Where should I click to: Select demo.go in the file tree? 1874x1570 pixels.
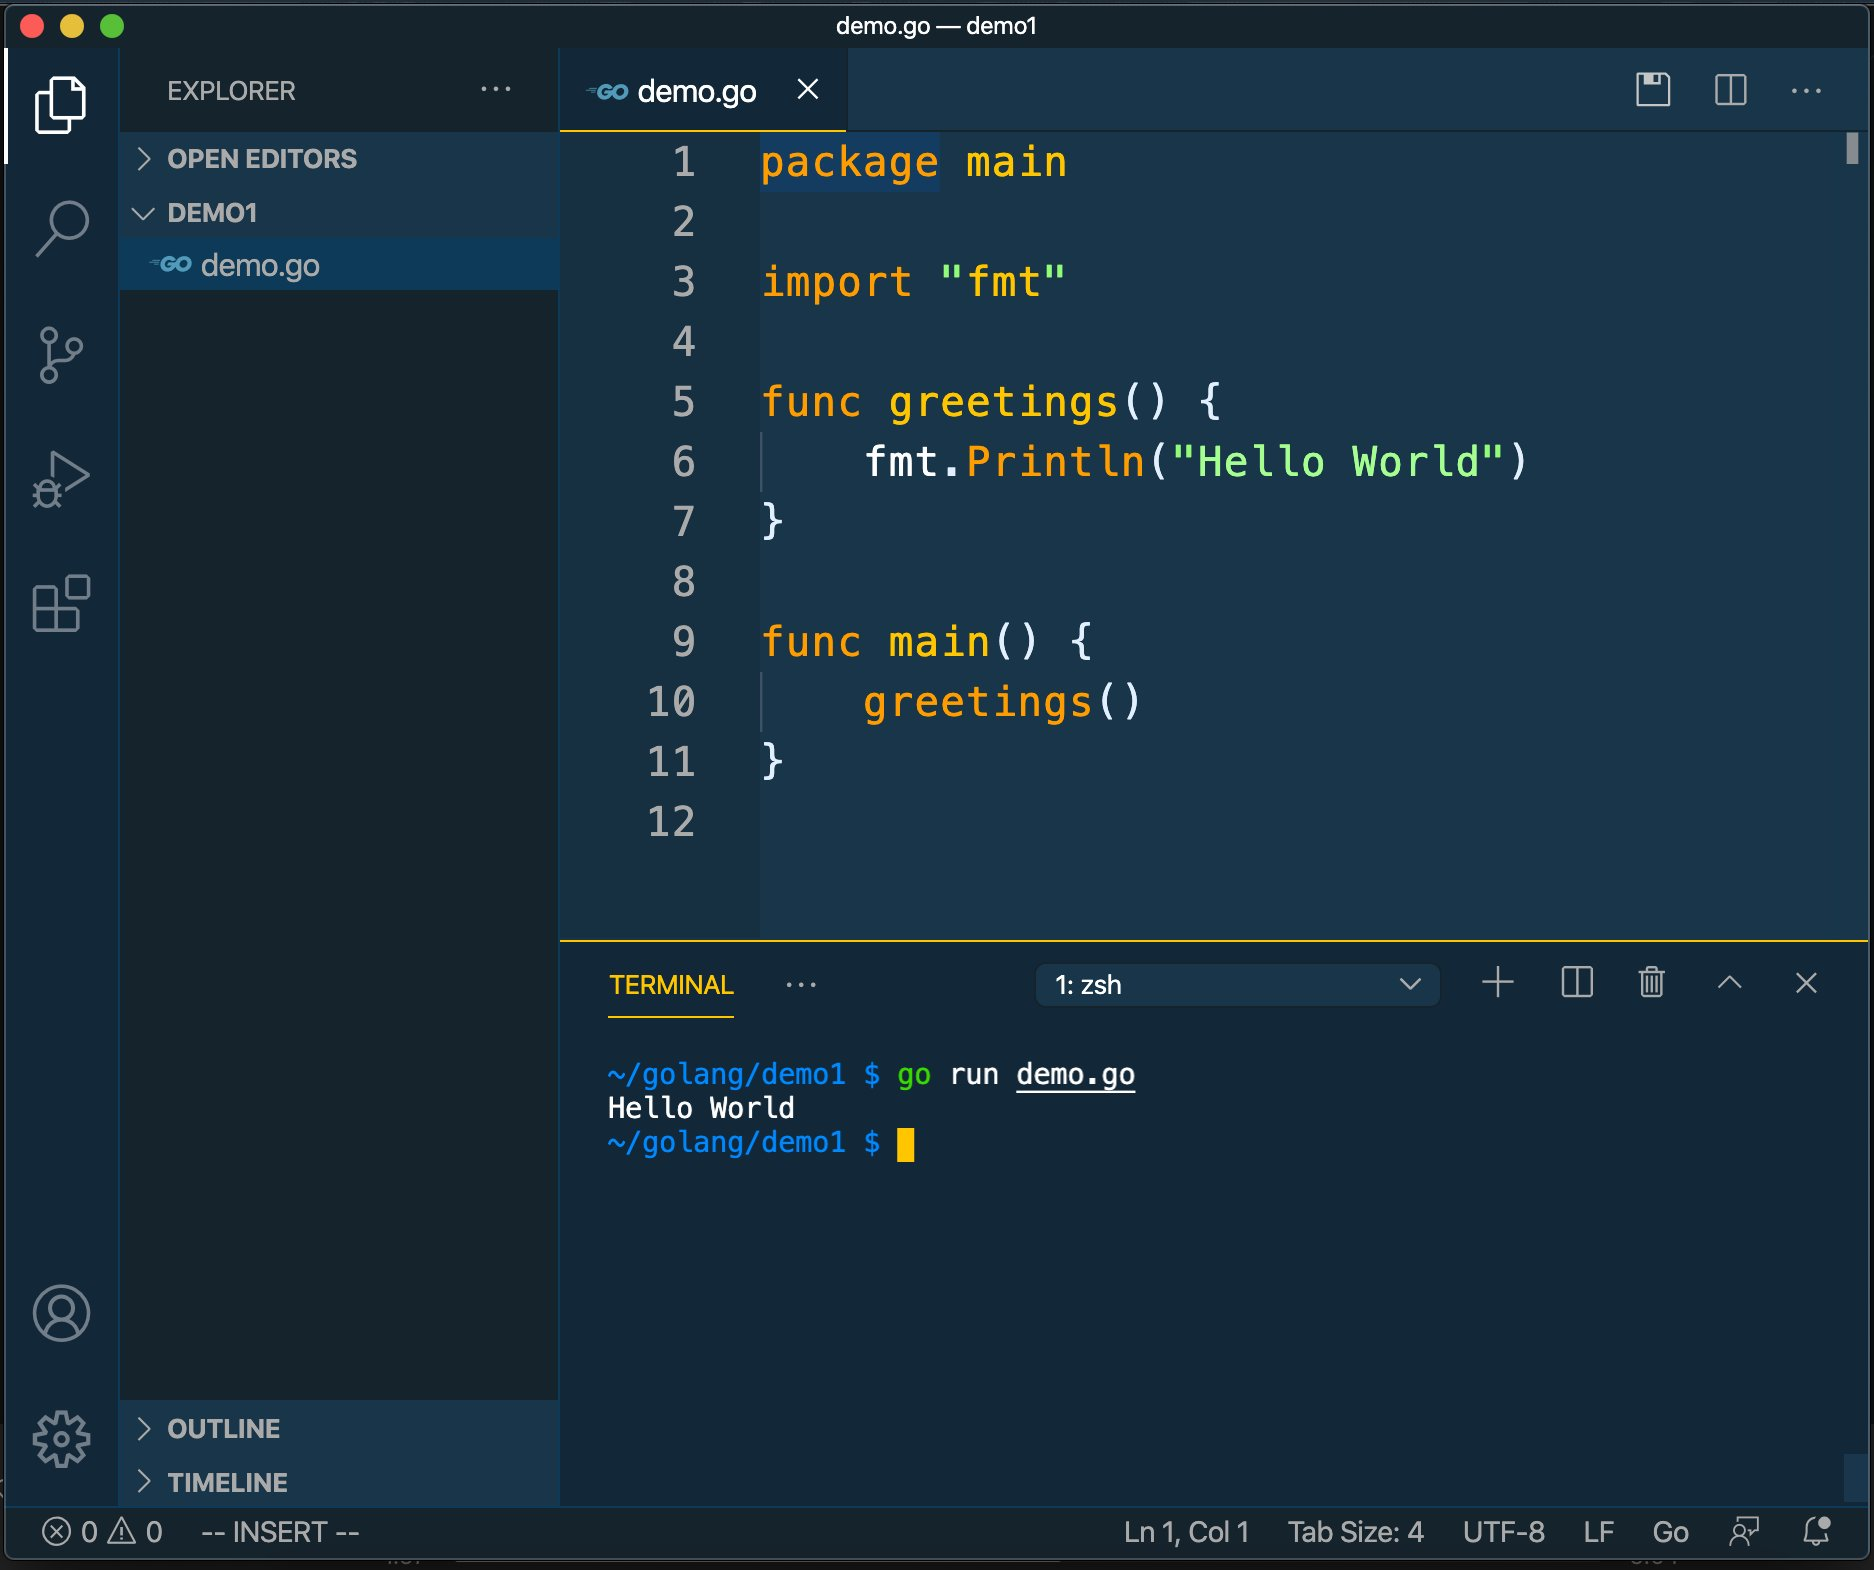[x=339, y=265]
